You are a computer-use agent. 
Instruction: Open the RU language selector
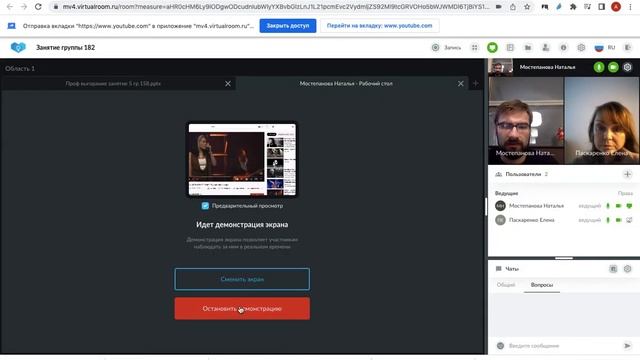click(605, 48)
